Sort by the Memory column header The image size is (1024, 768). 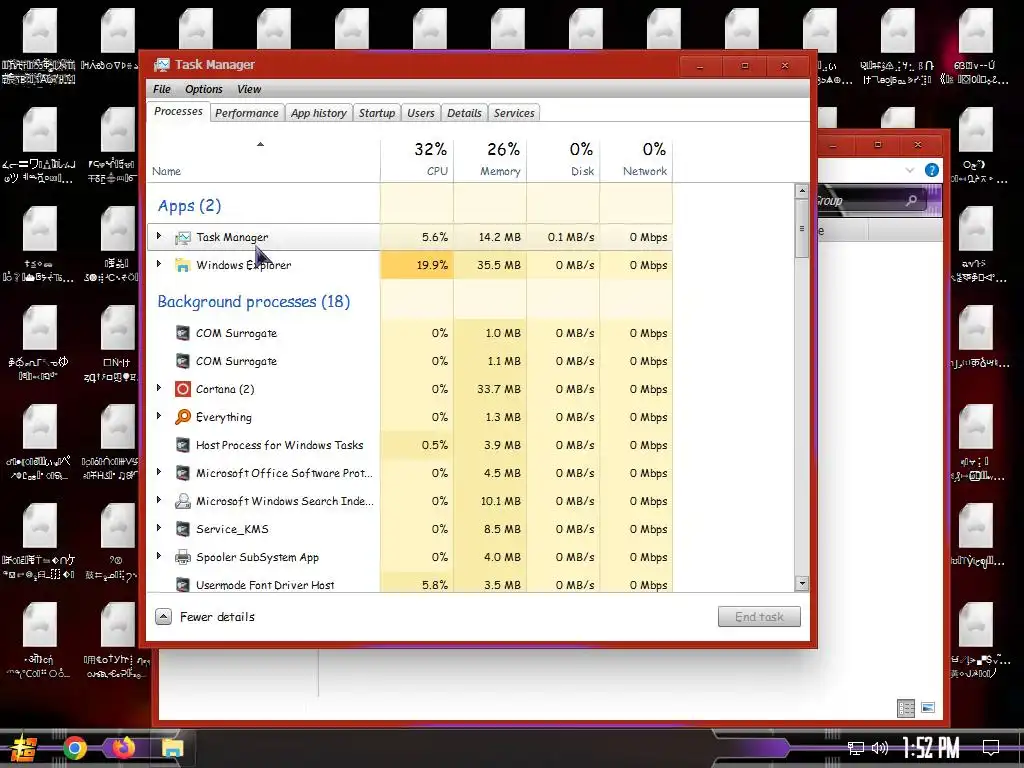[490, 159]
